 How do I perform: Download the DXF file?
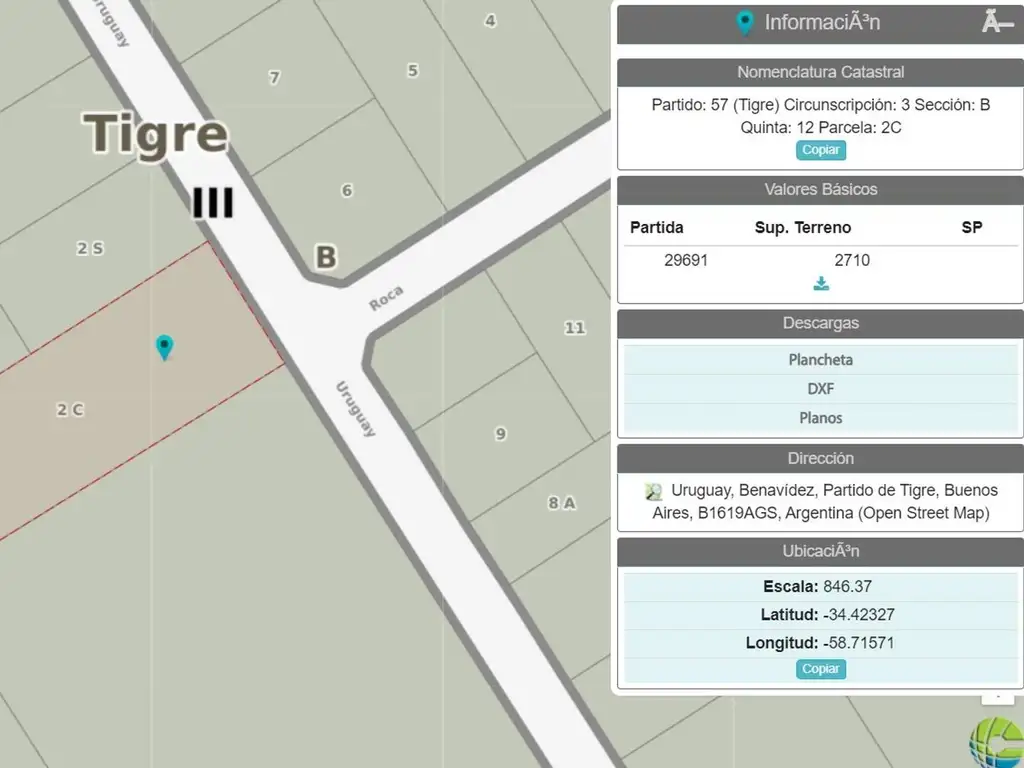pyautogui.click(x=820, y=389)
